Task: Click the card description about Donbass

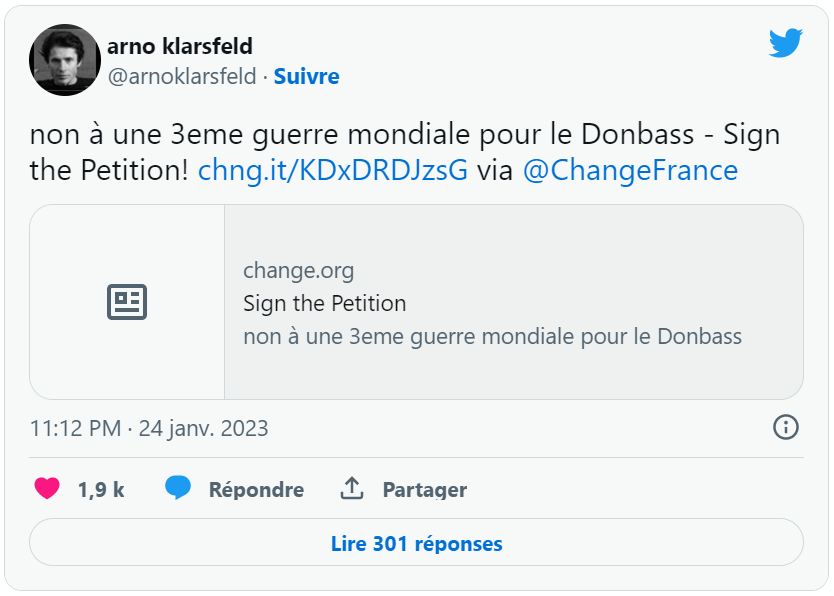Action: (x=493, y=337)
